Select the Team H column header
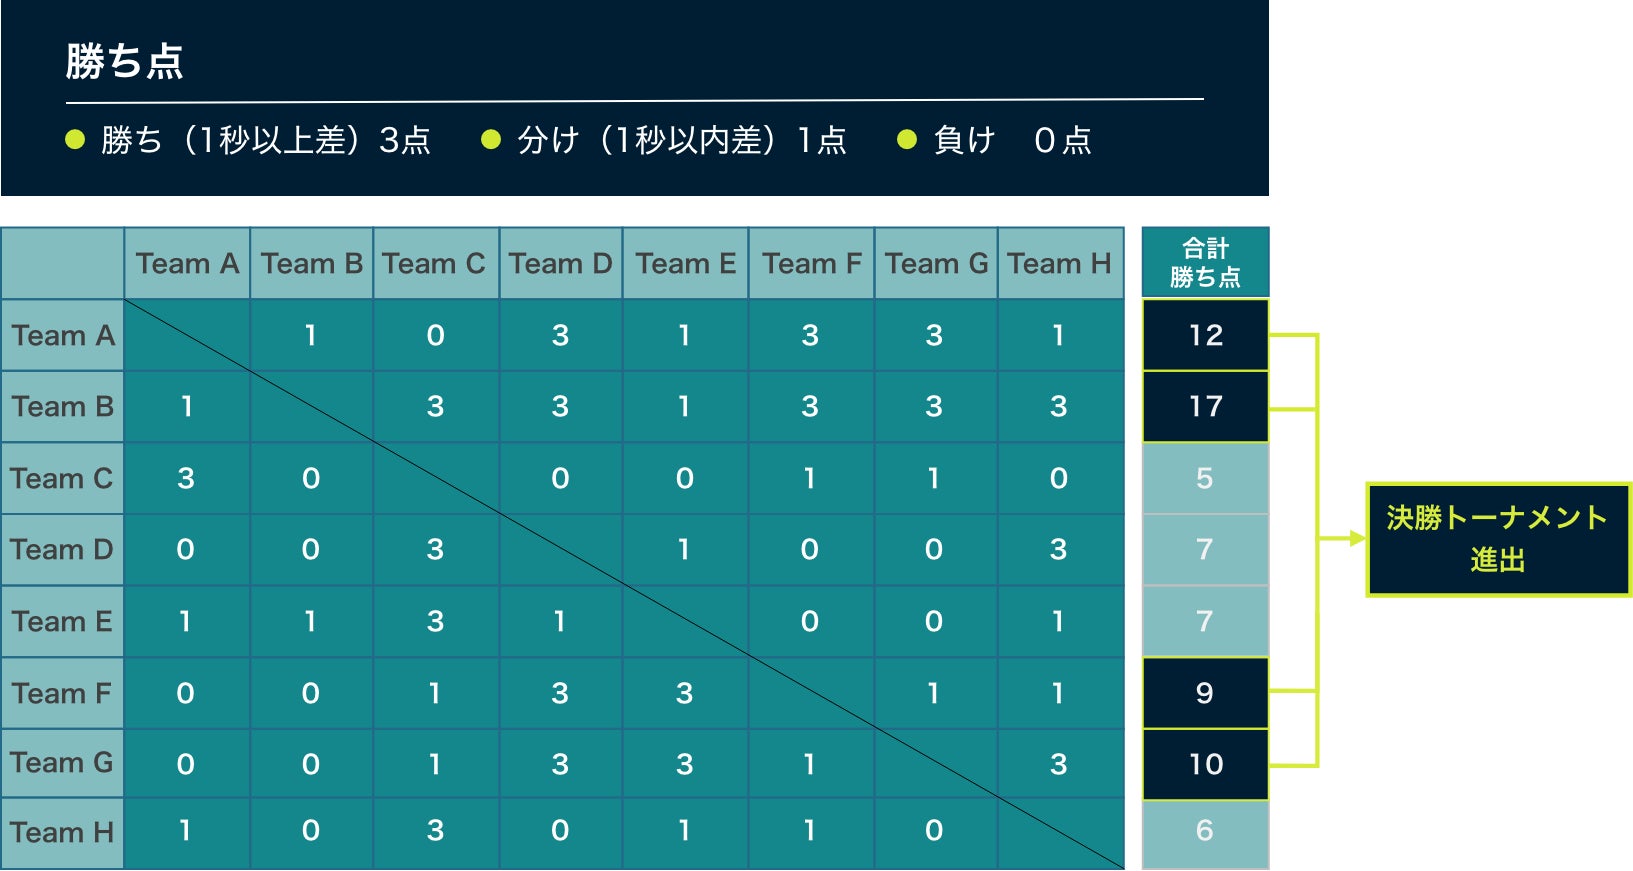This screenshot has width=1633, height=871. point(1060,264)
